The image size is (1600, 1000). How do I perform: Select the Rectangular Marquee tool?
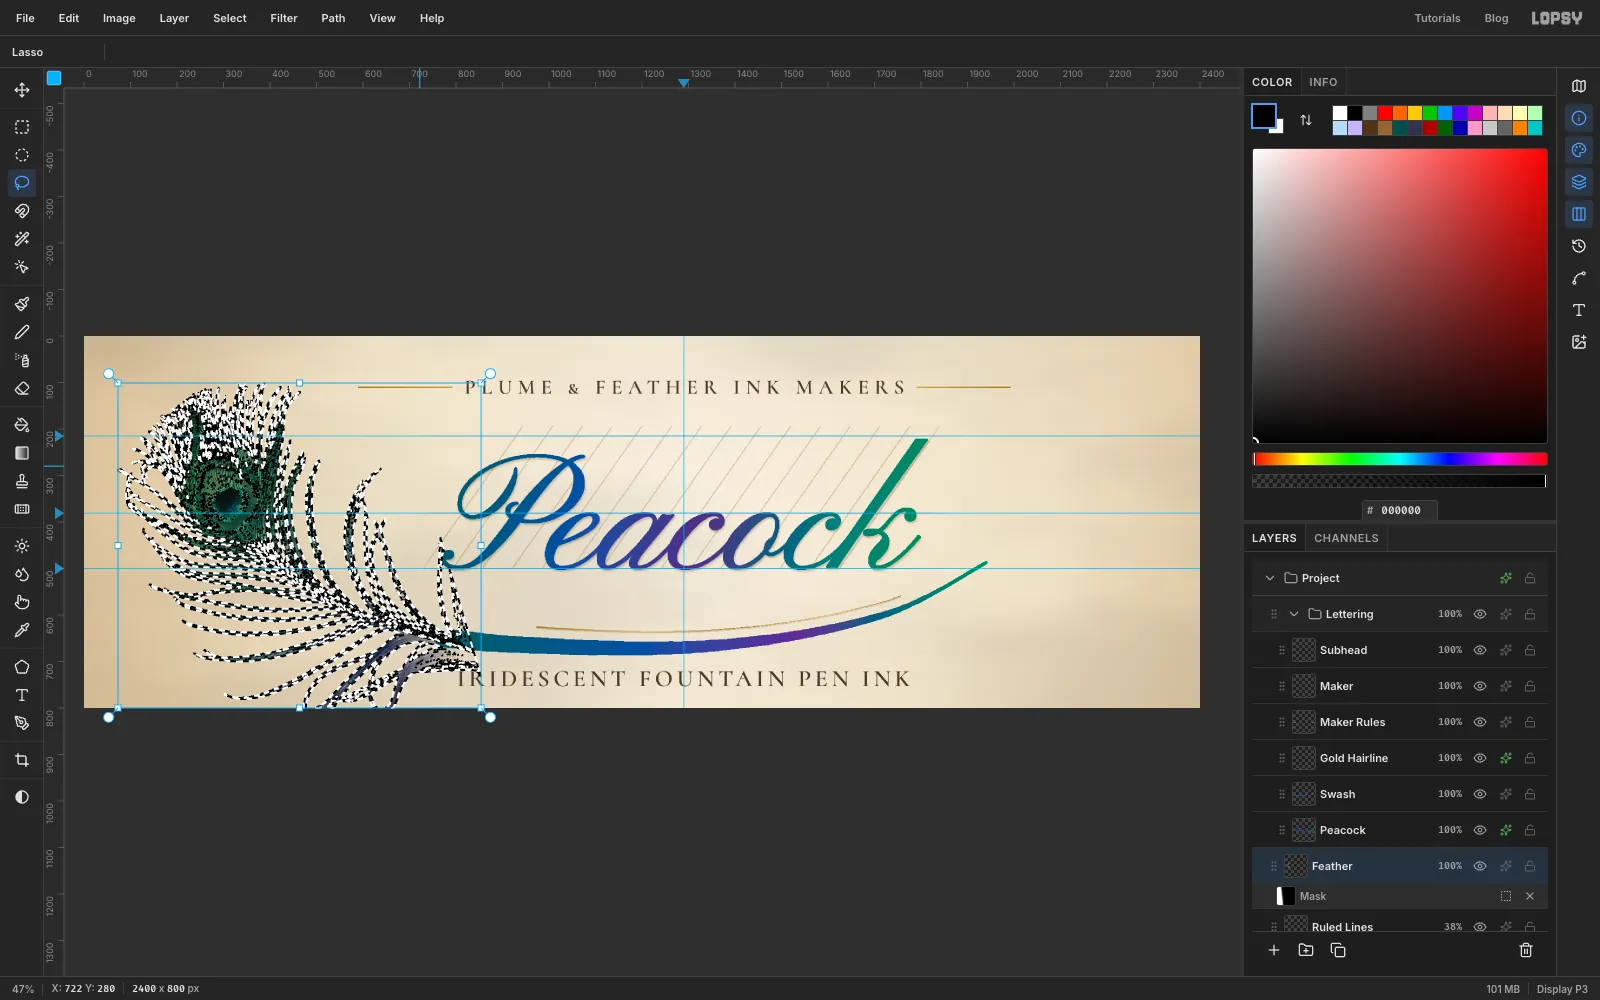pos(22,127)
